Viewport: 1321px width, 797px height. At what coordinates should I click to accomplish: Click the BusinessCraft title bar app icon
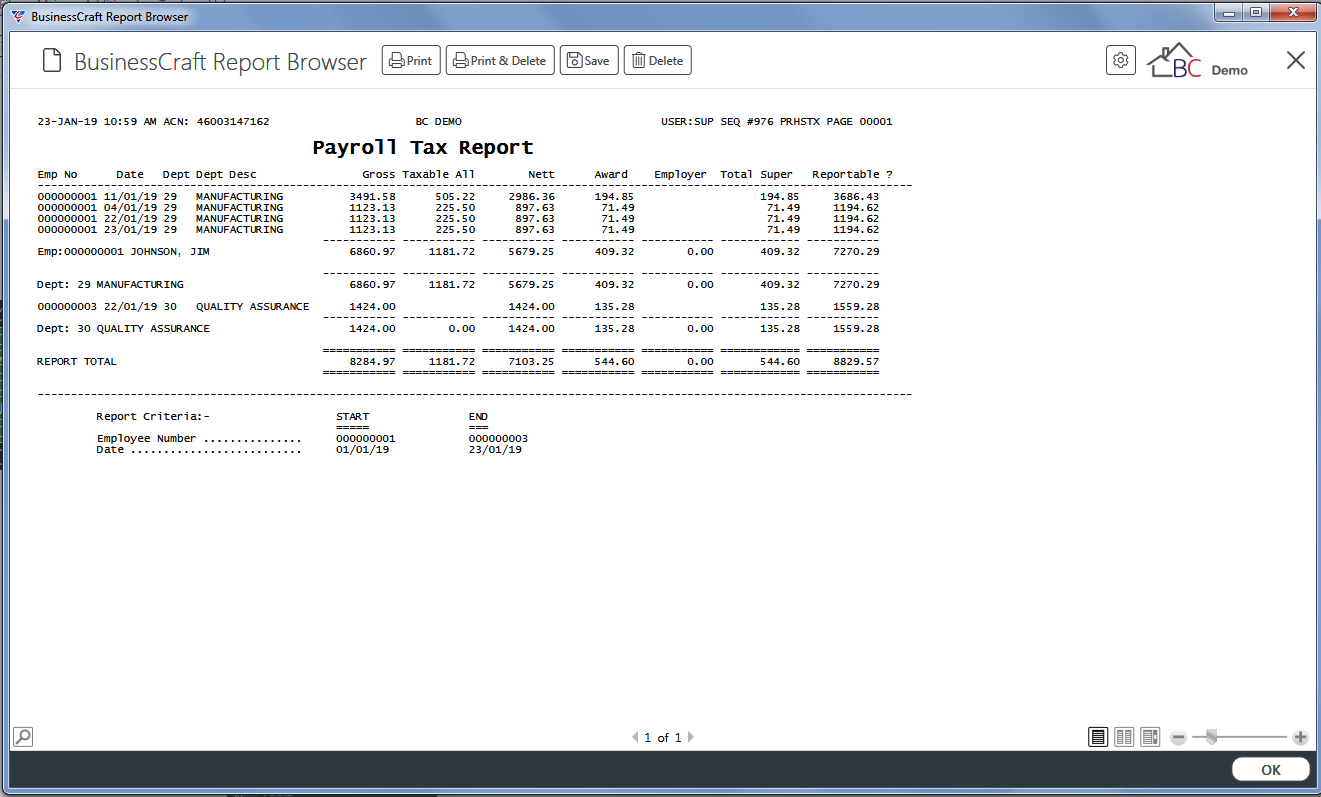point(17,16)
